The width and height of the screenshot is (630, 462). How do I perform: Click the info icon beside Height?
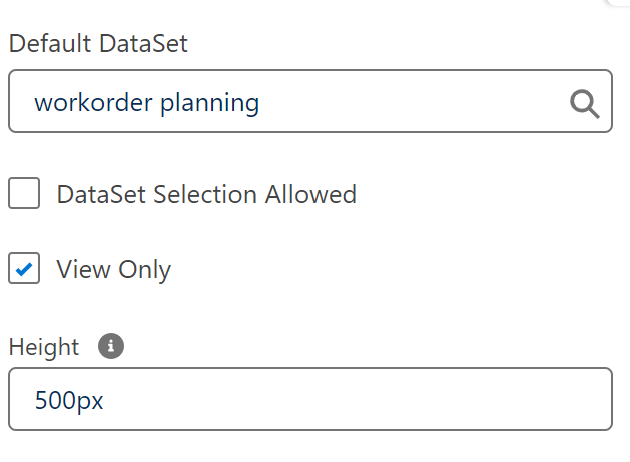click(x=111, y=346)
